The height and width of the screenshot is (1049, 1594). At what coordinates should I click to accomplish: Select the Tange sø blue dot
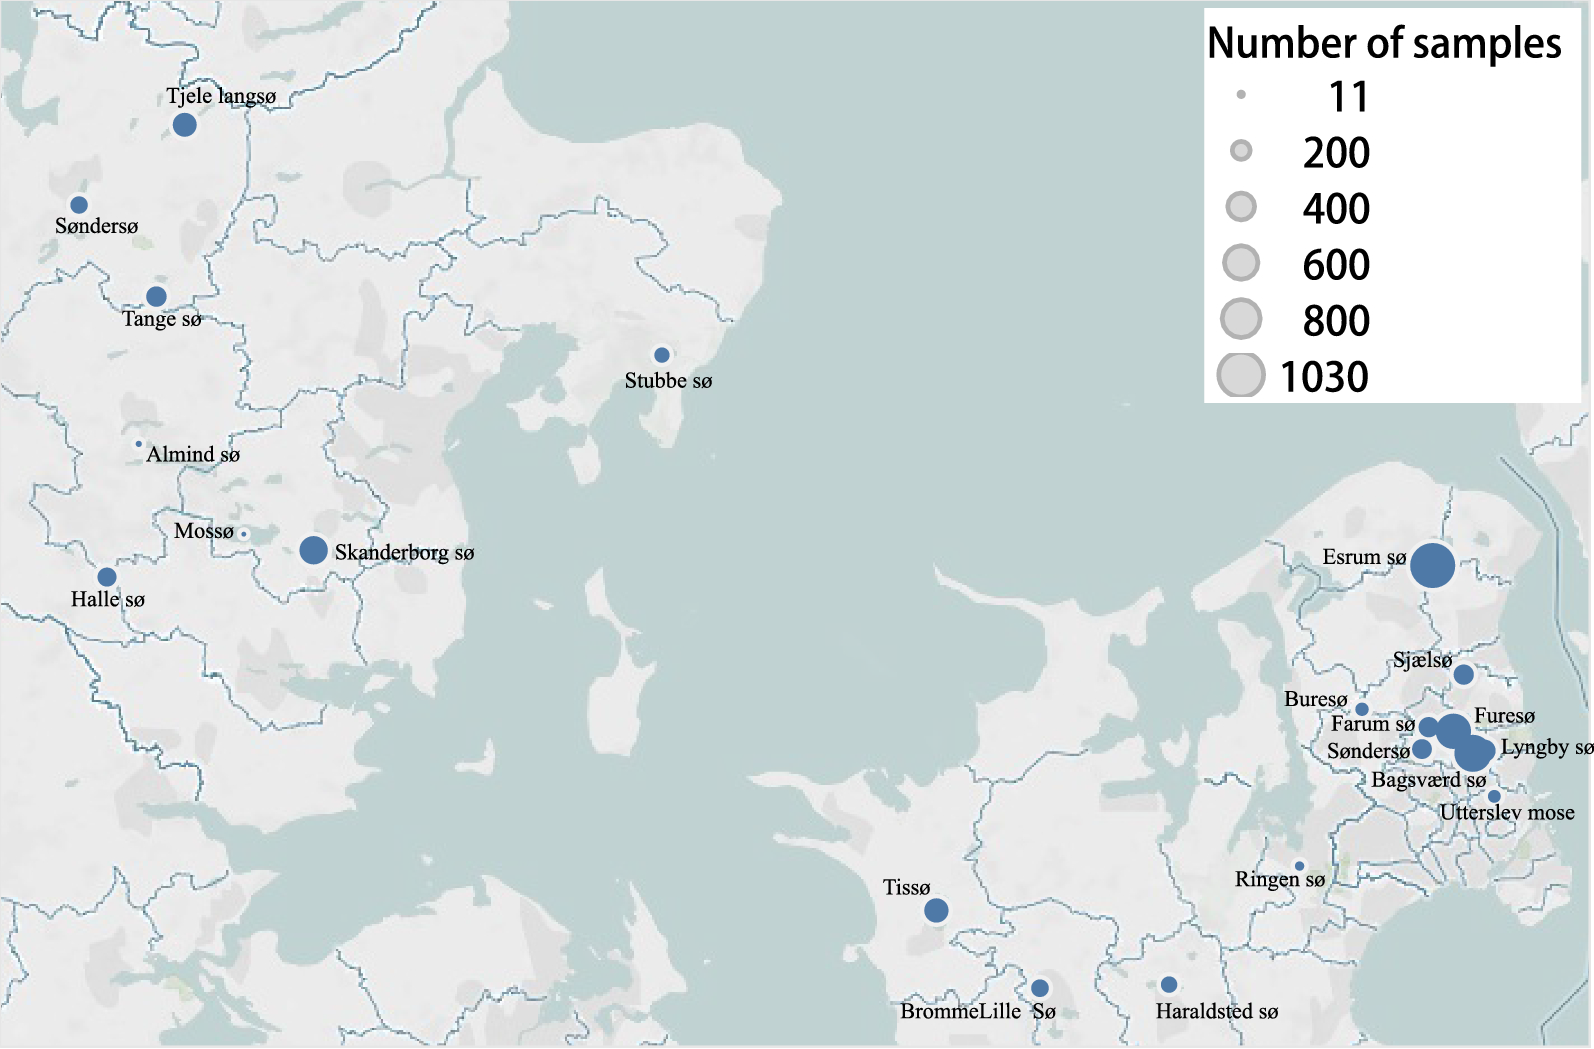(x=156, y=297)
